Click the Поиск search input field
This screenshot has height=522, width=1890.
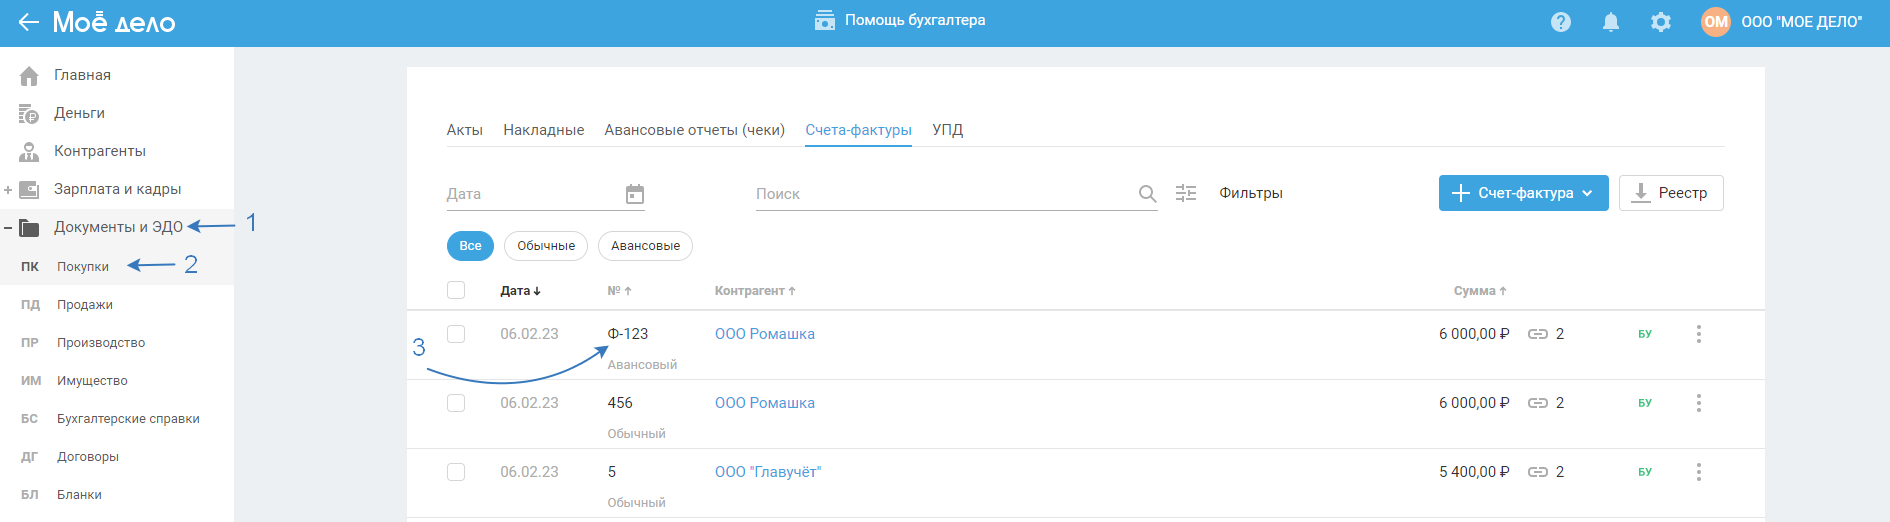[940, 194]
